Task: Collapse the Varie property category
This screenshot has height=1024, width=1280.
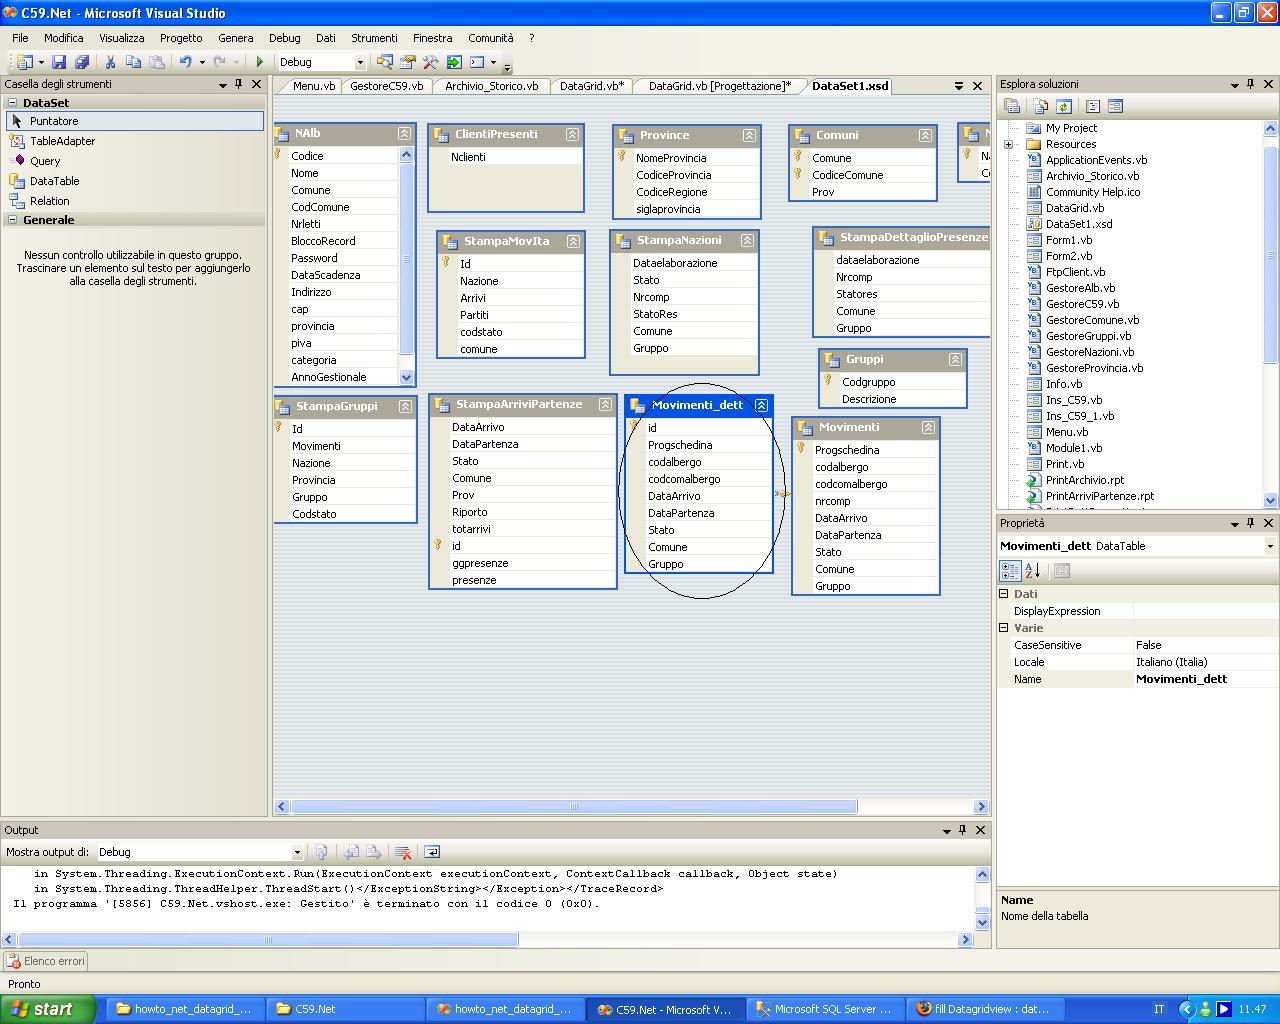Action: (x=1004, y=628)
